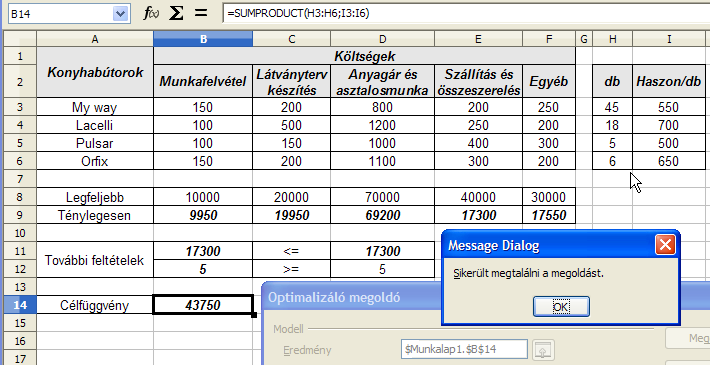Screen dimensions: 710x365
Task: Click the cell with 70000
Action: (x=383, y=197)
